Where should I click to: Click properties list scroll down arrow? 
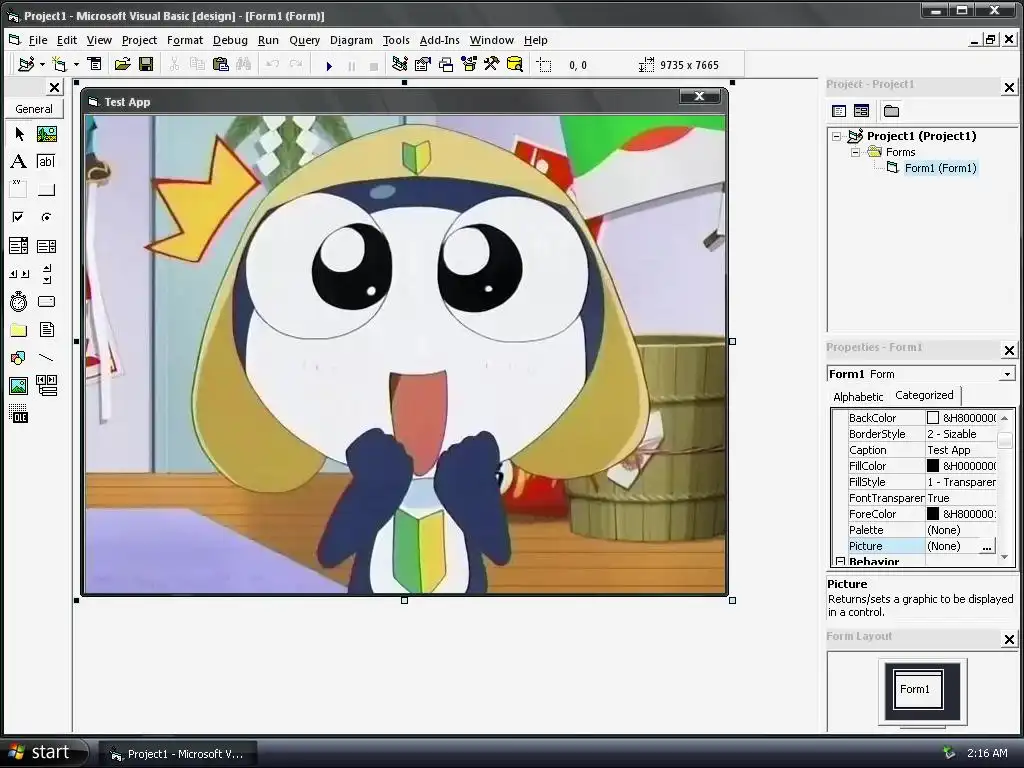1004,557
